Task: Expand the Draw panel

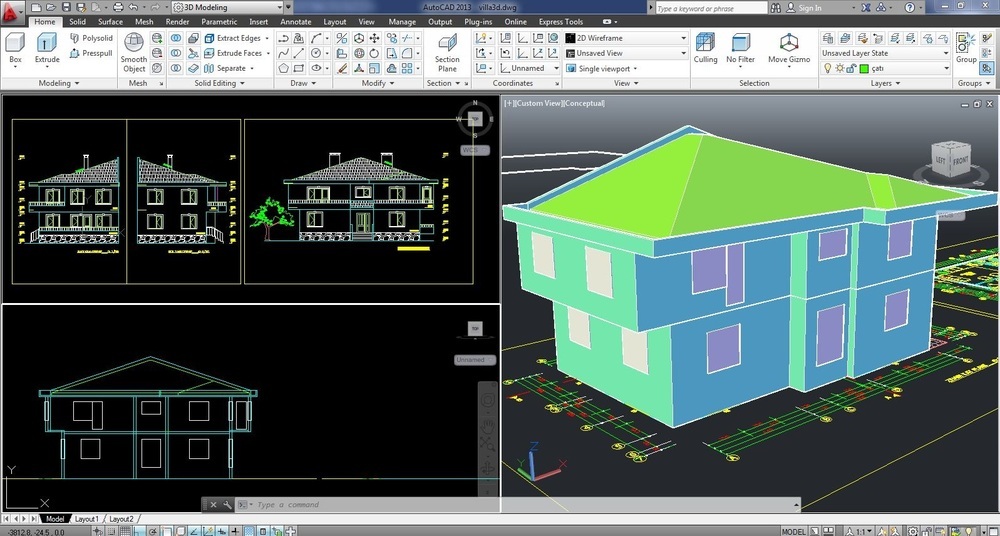Action: [x=303, y=84]
